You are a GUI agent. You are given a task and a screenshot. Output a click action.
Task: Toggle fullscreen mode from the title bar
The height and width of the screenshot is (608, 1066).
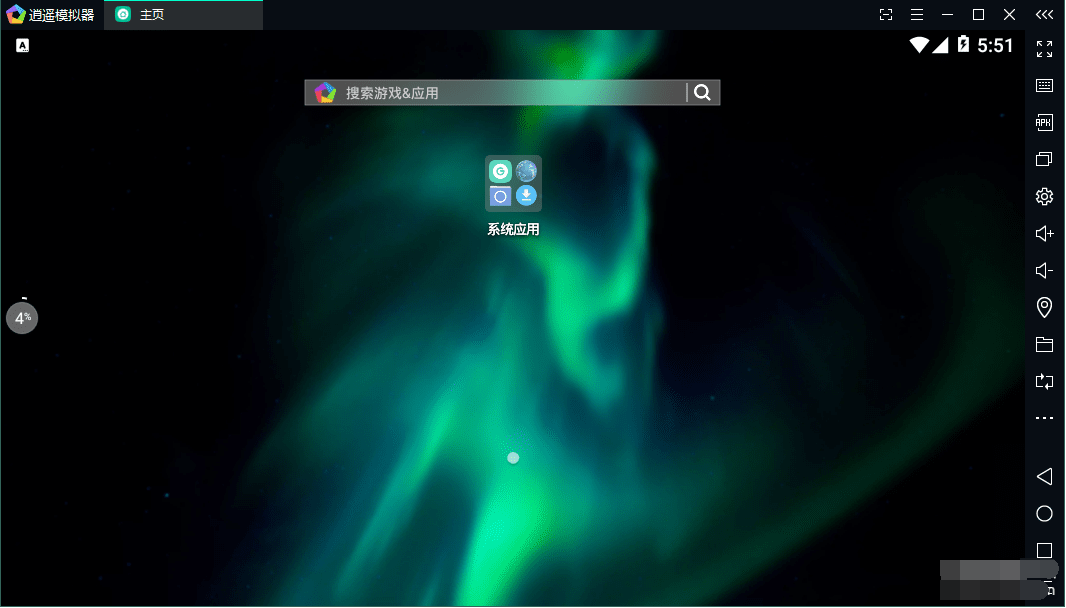click(885, 14)
